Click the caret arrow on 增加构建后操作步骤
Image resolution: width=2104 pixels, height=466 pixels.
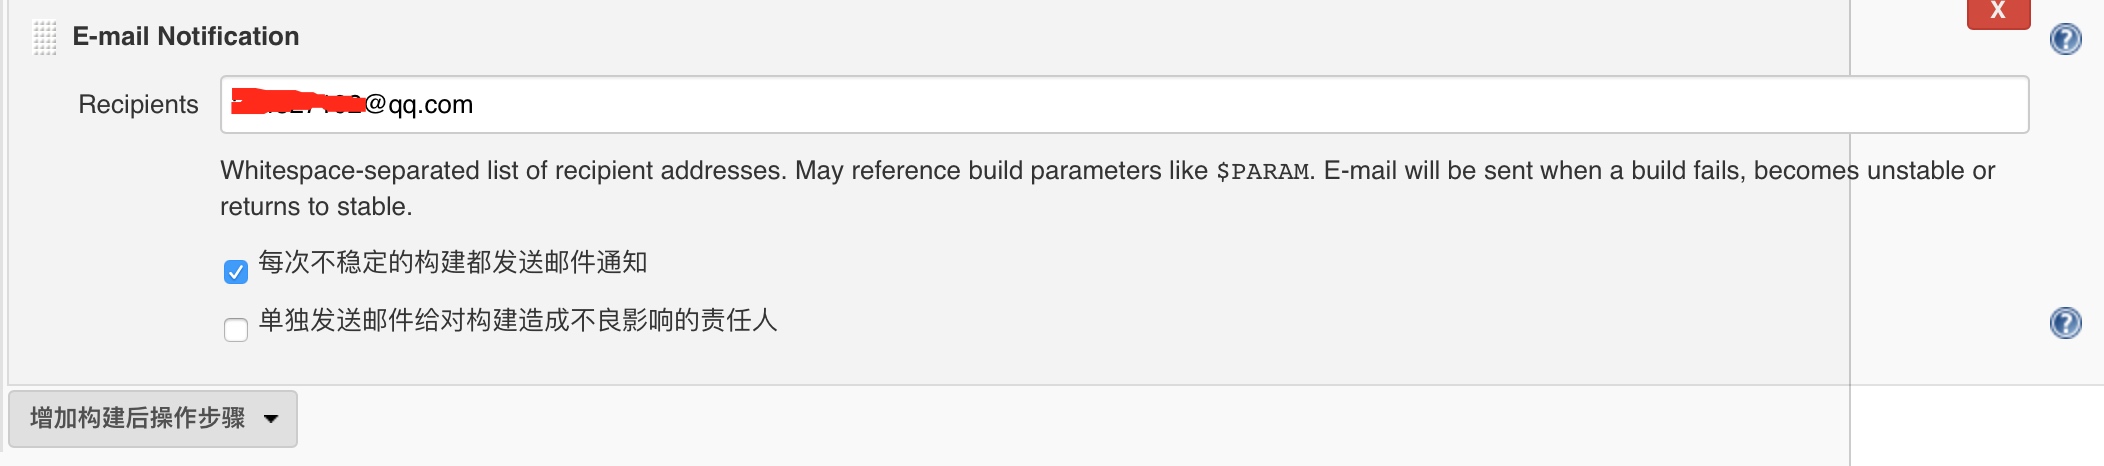[x=271, y=419]
